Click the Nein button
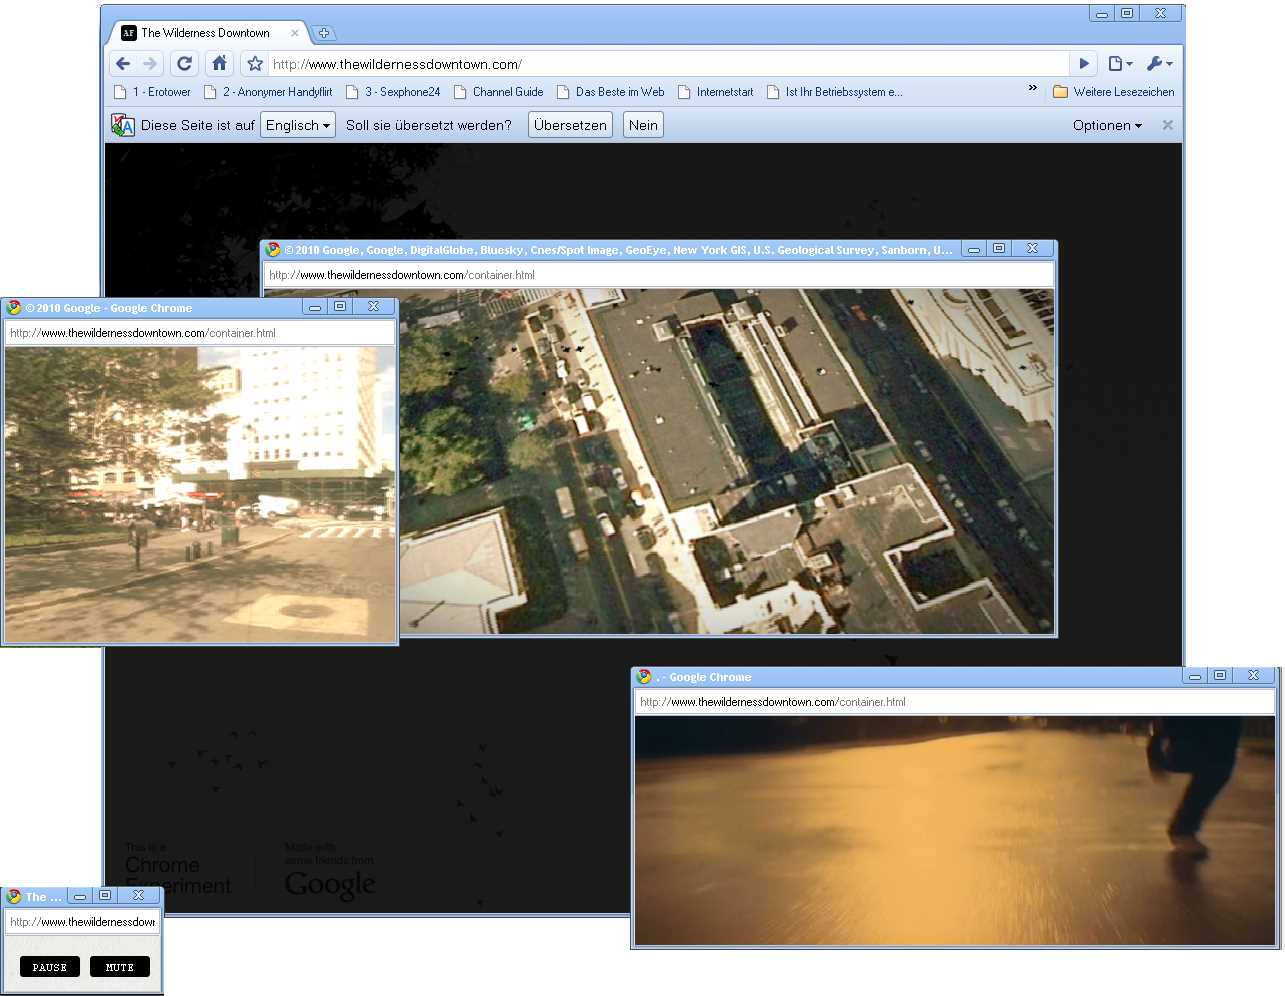1285x996 pixels. [x=643, y=125]
